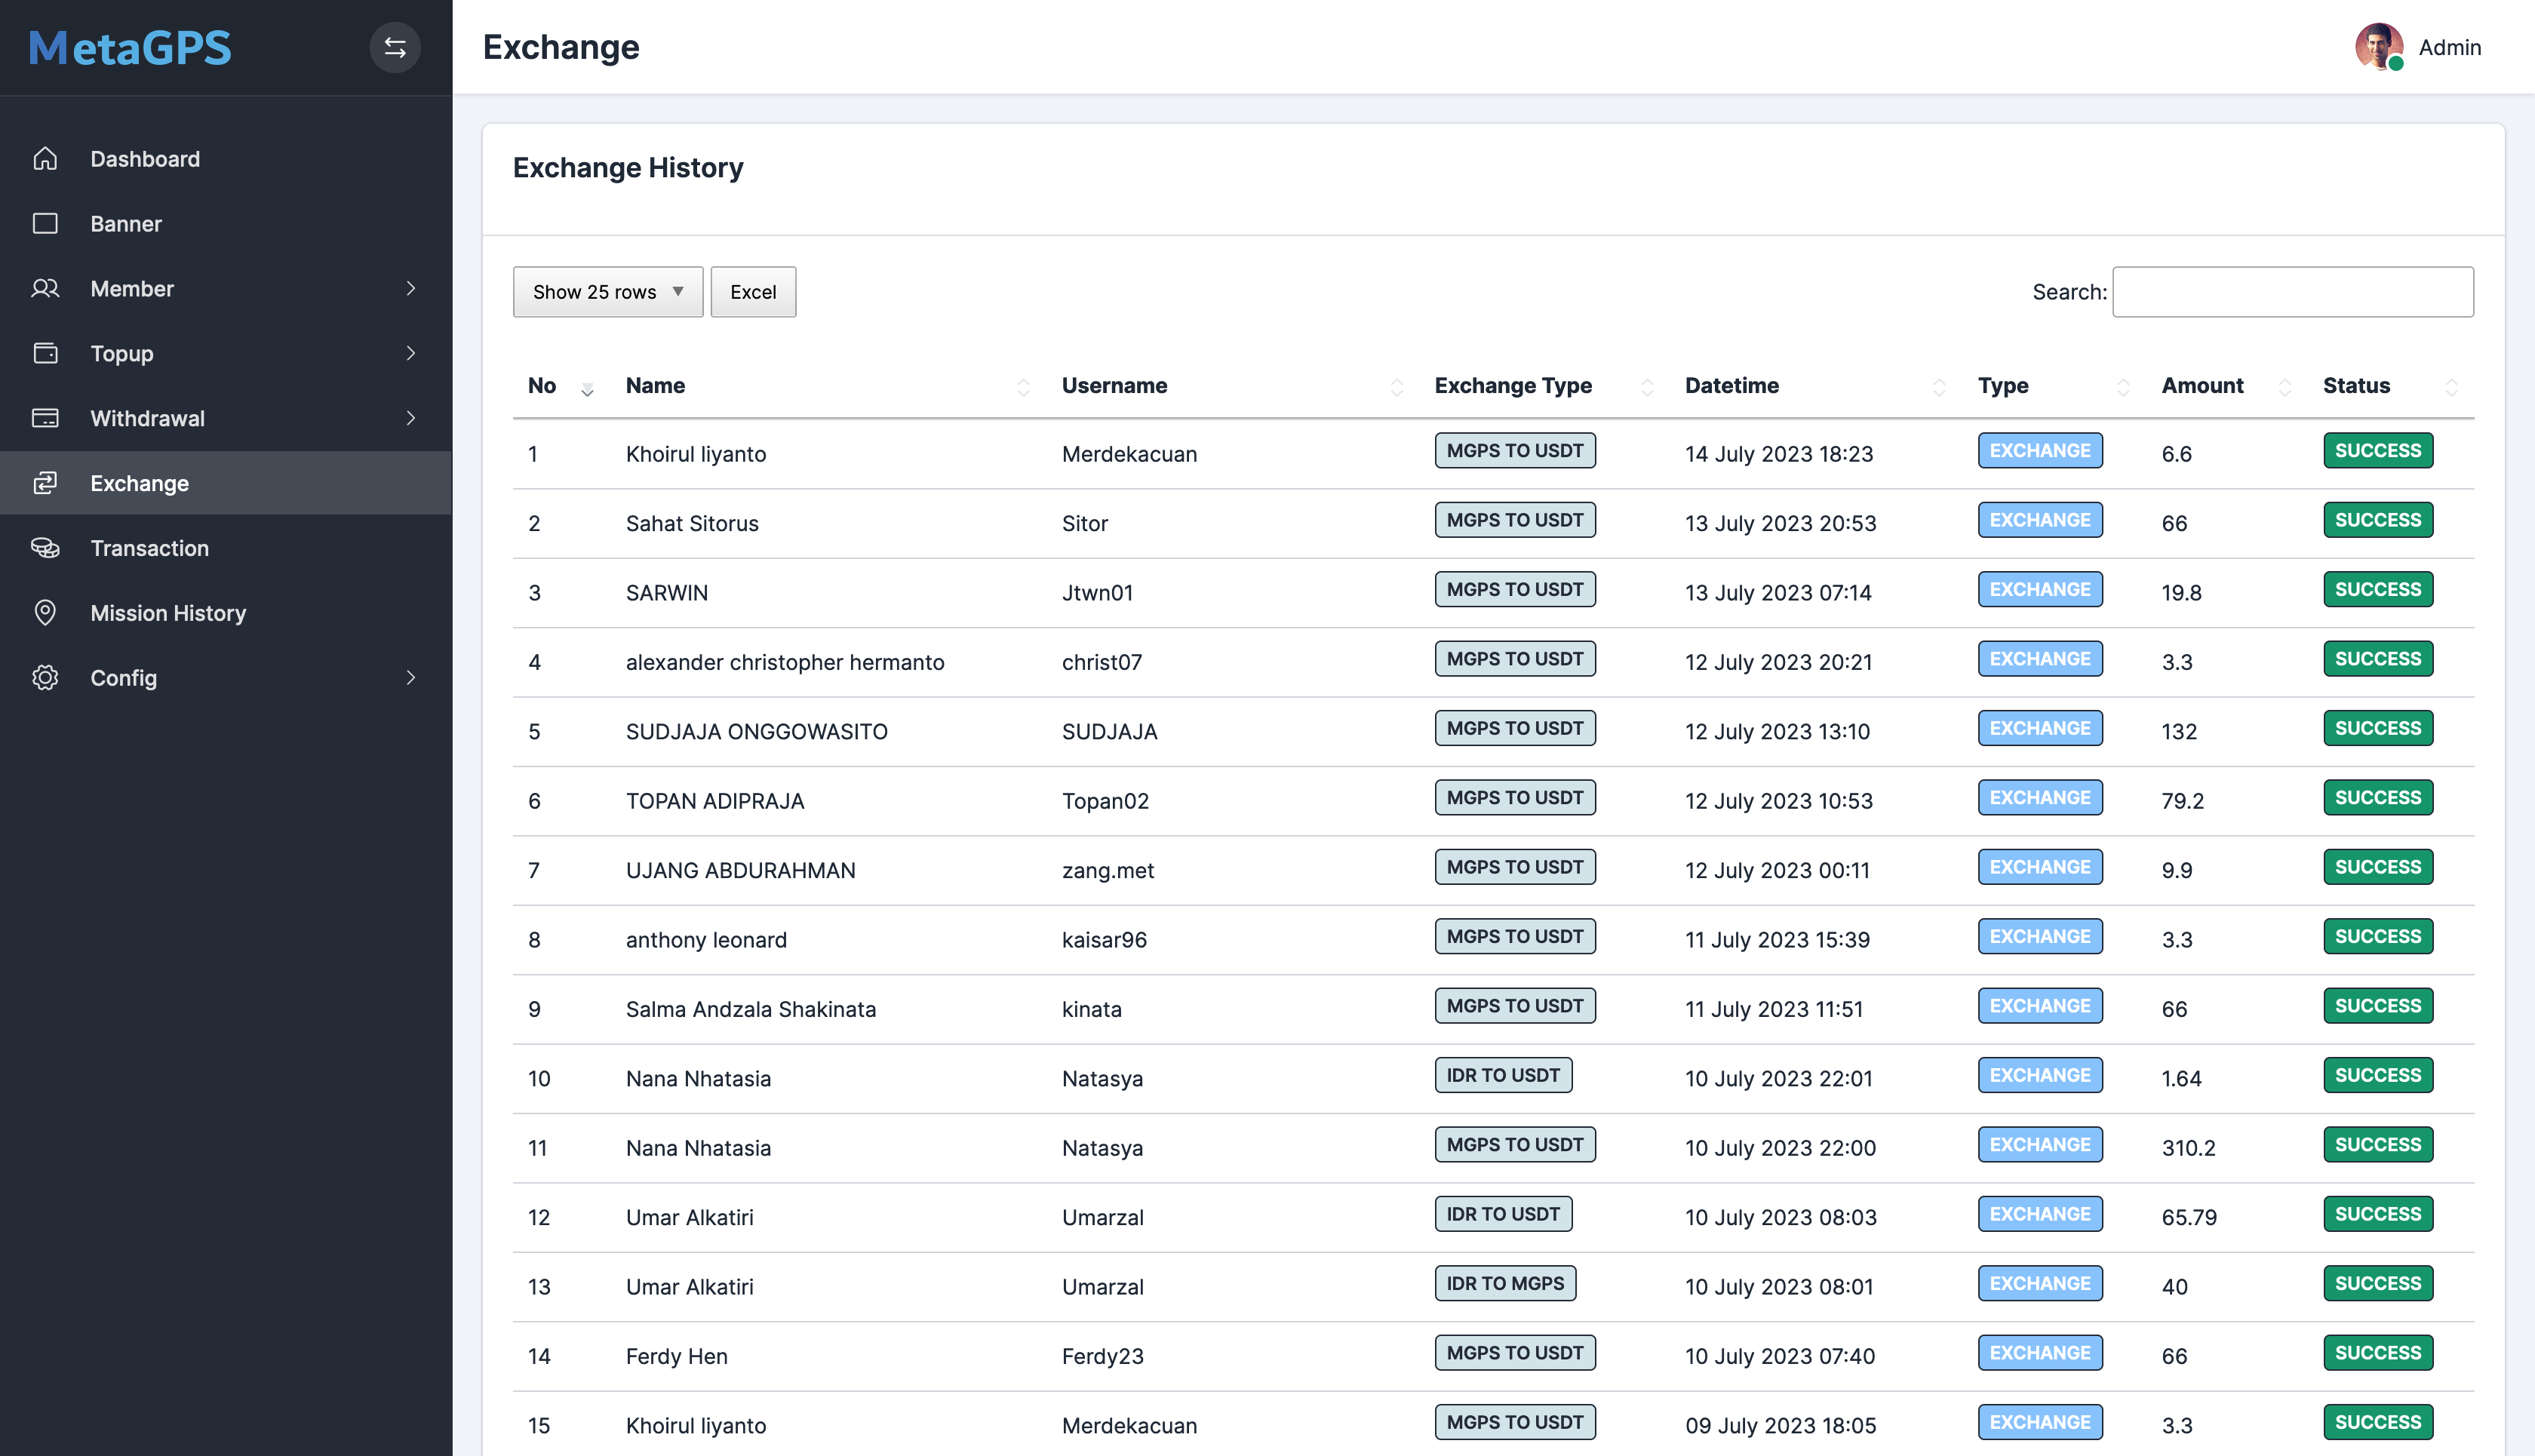This screenshot has width=2535, height=1456.
Task: Focus the Search input field
Action: pos(2293,292)
